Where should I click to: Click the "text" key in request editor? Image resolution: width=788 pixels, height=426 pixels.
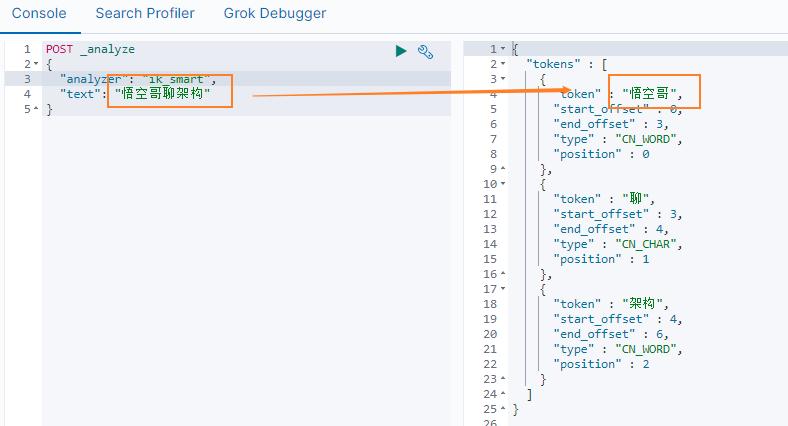83,94
